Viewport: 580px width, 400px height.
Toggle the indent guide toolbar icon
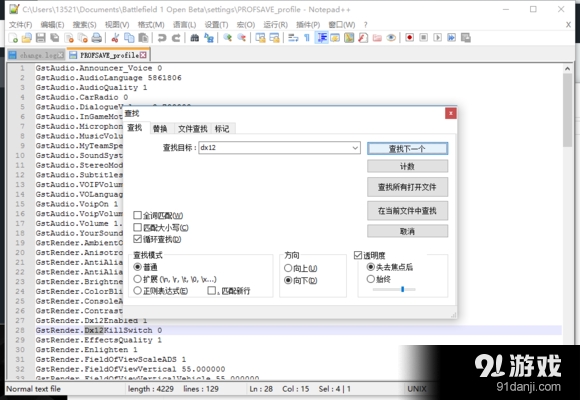(321, 38)
